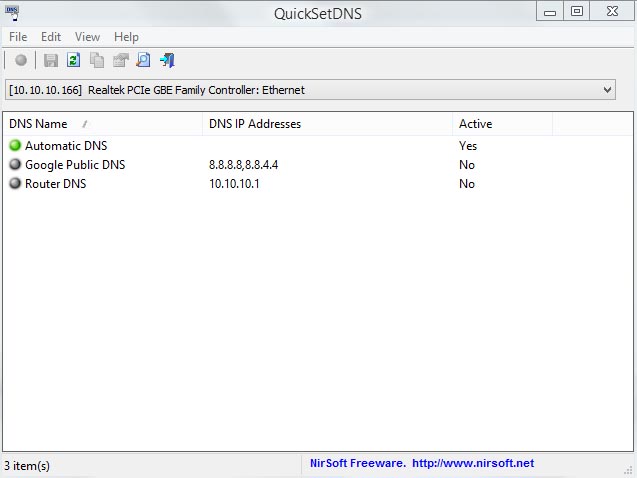Open the Help menu

pyautogui.click(x=126, y=37)
